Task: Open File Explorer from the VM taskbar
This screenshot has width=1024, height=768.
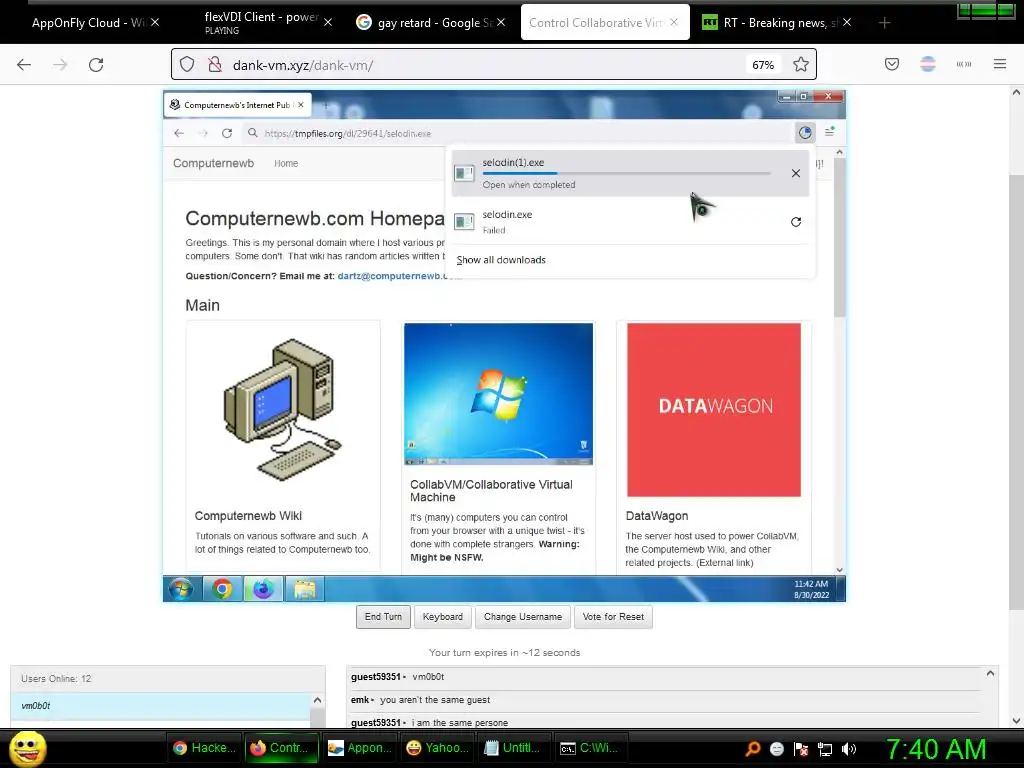Action: point(304,589)
